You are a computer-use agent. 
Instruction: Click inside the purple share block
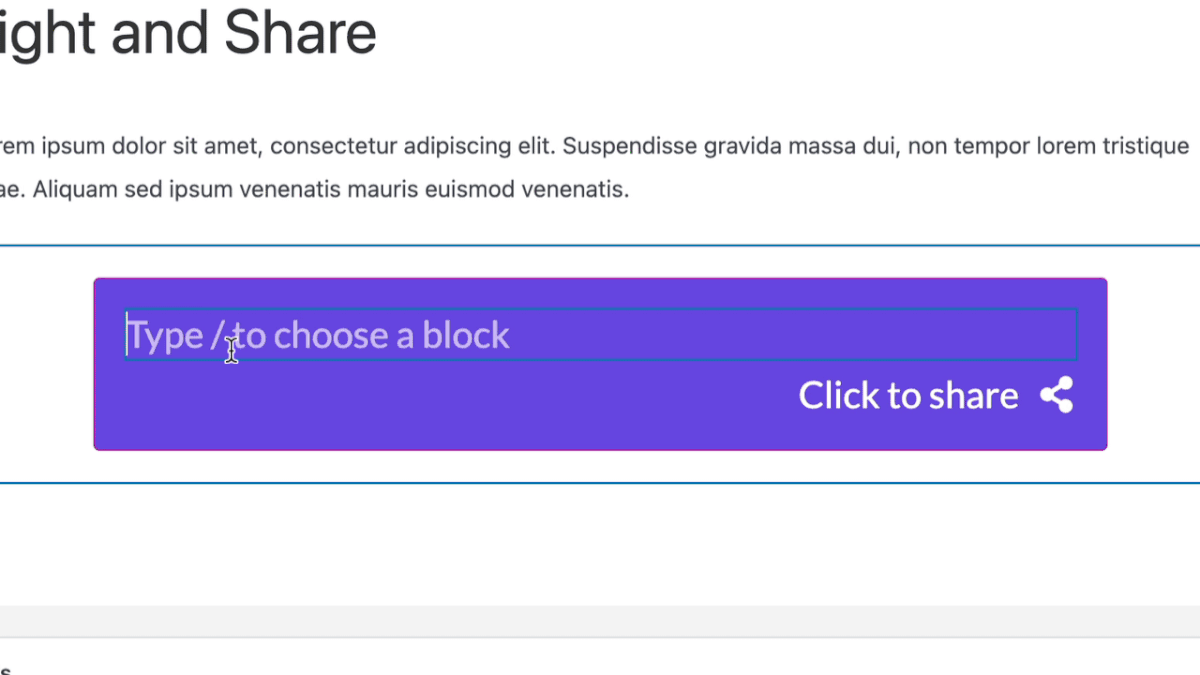point(600,420)
